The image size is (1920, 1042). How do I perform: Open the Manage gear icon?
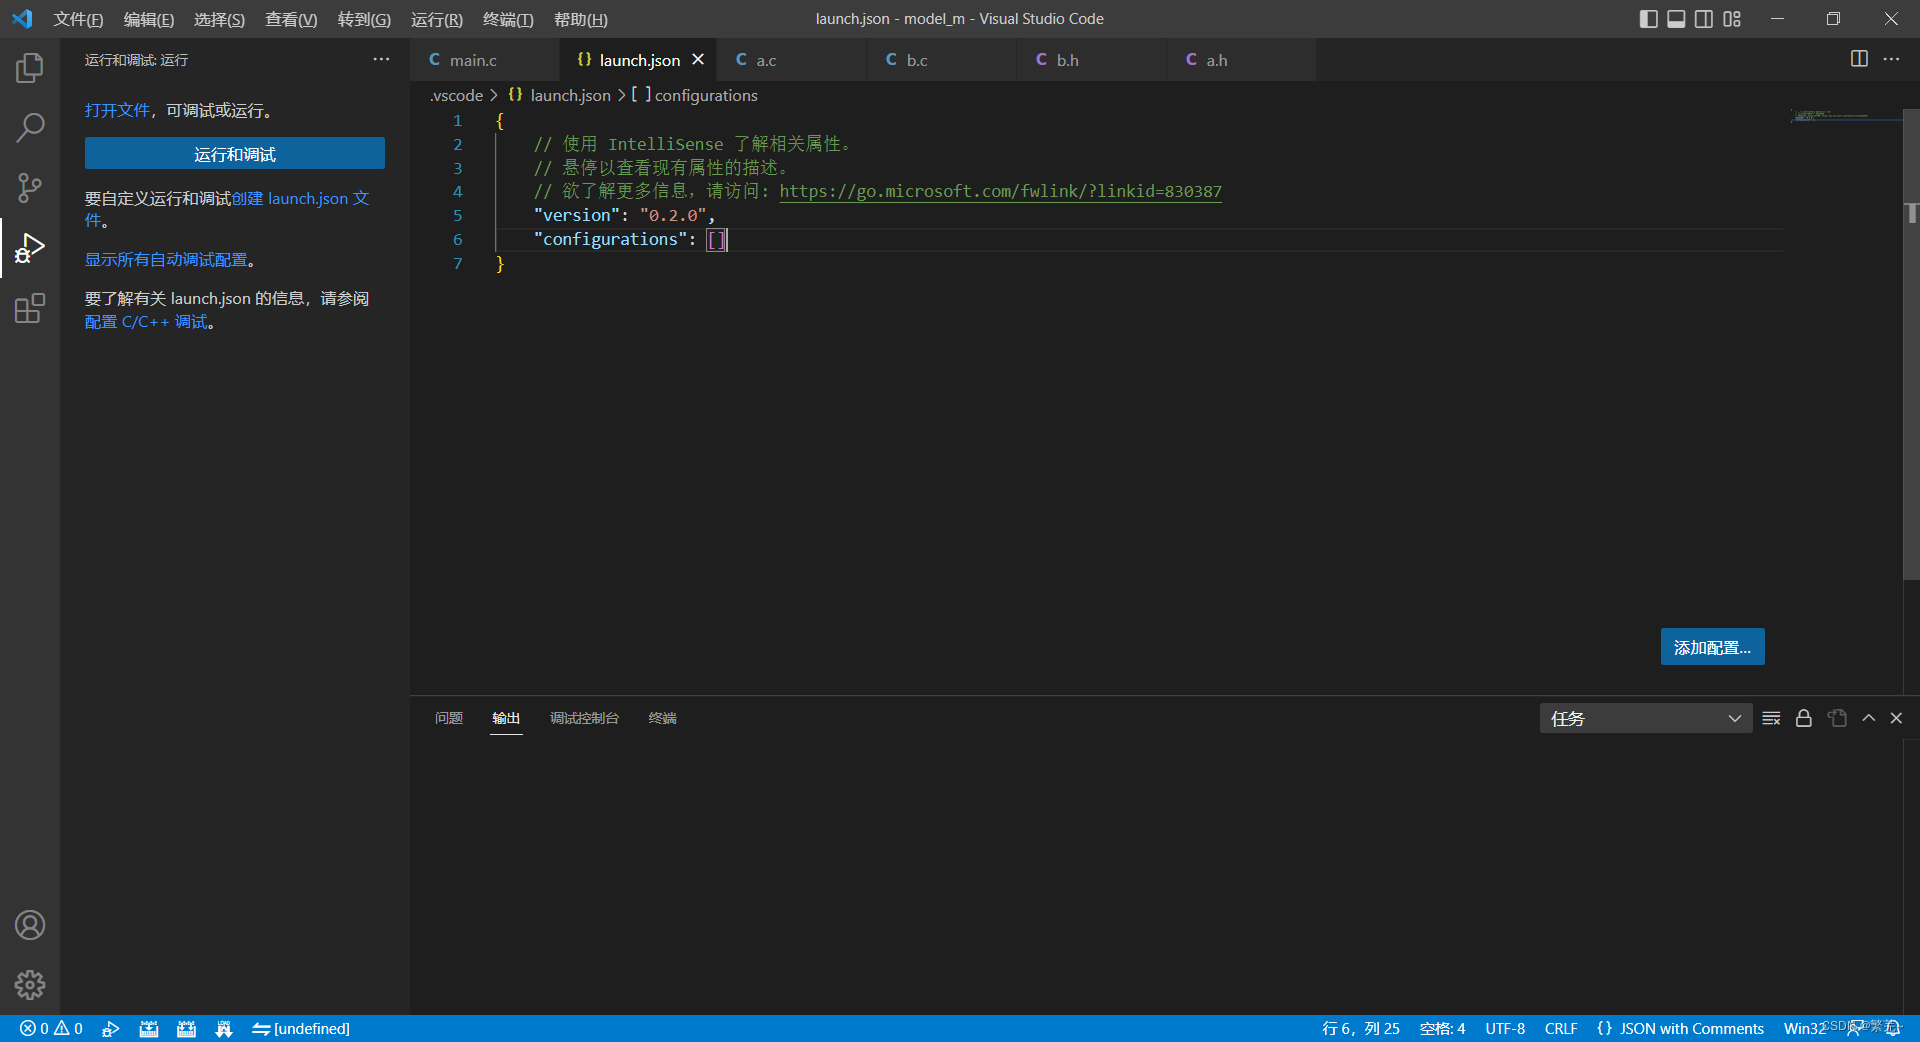(x=30, y=985)
